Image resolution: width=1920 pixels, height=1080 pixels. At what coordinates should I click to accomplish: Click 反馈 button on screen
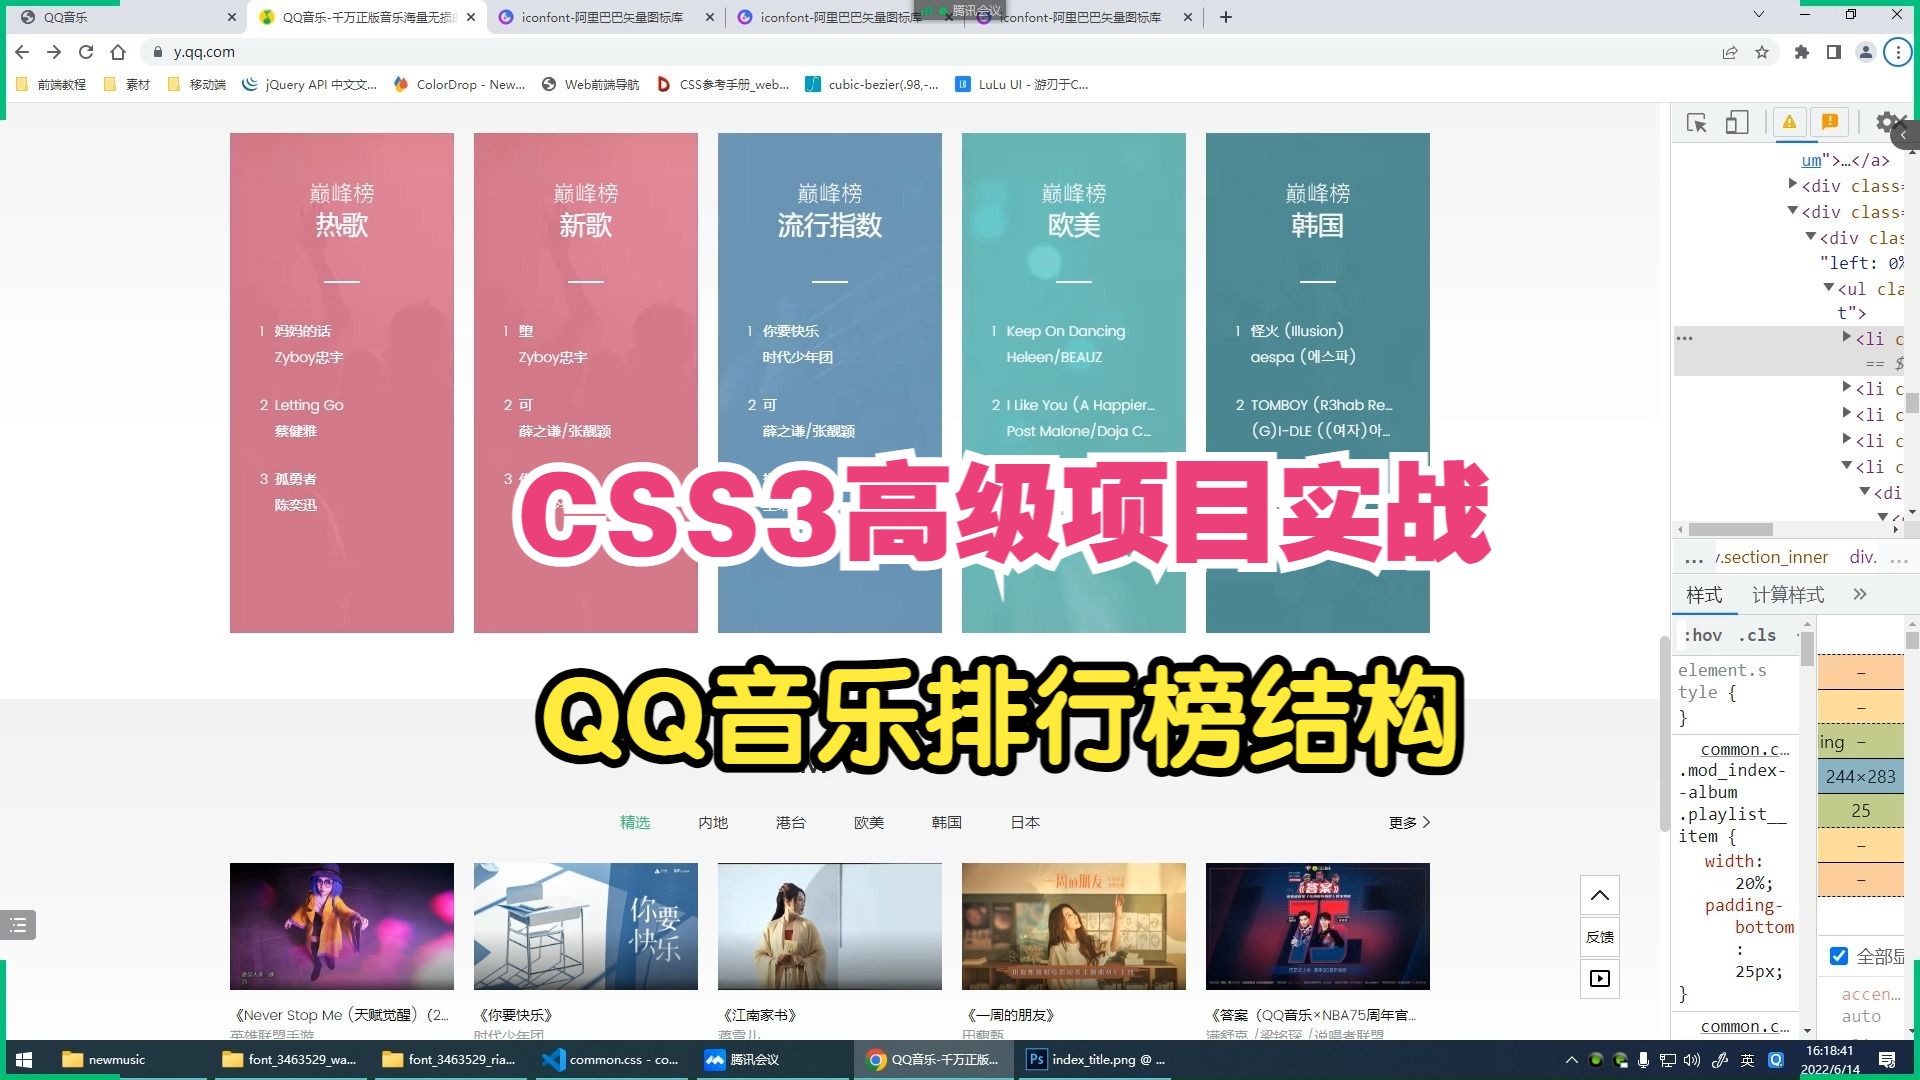pyautogui.click(x=1601, y=936)
